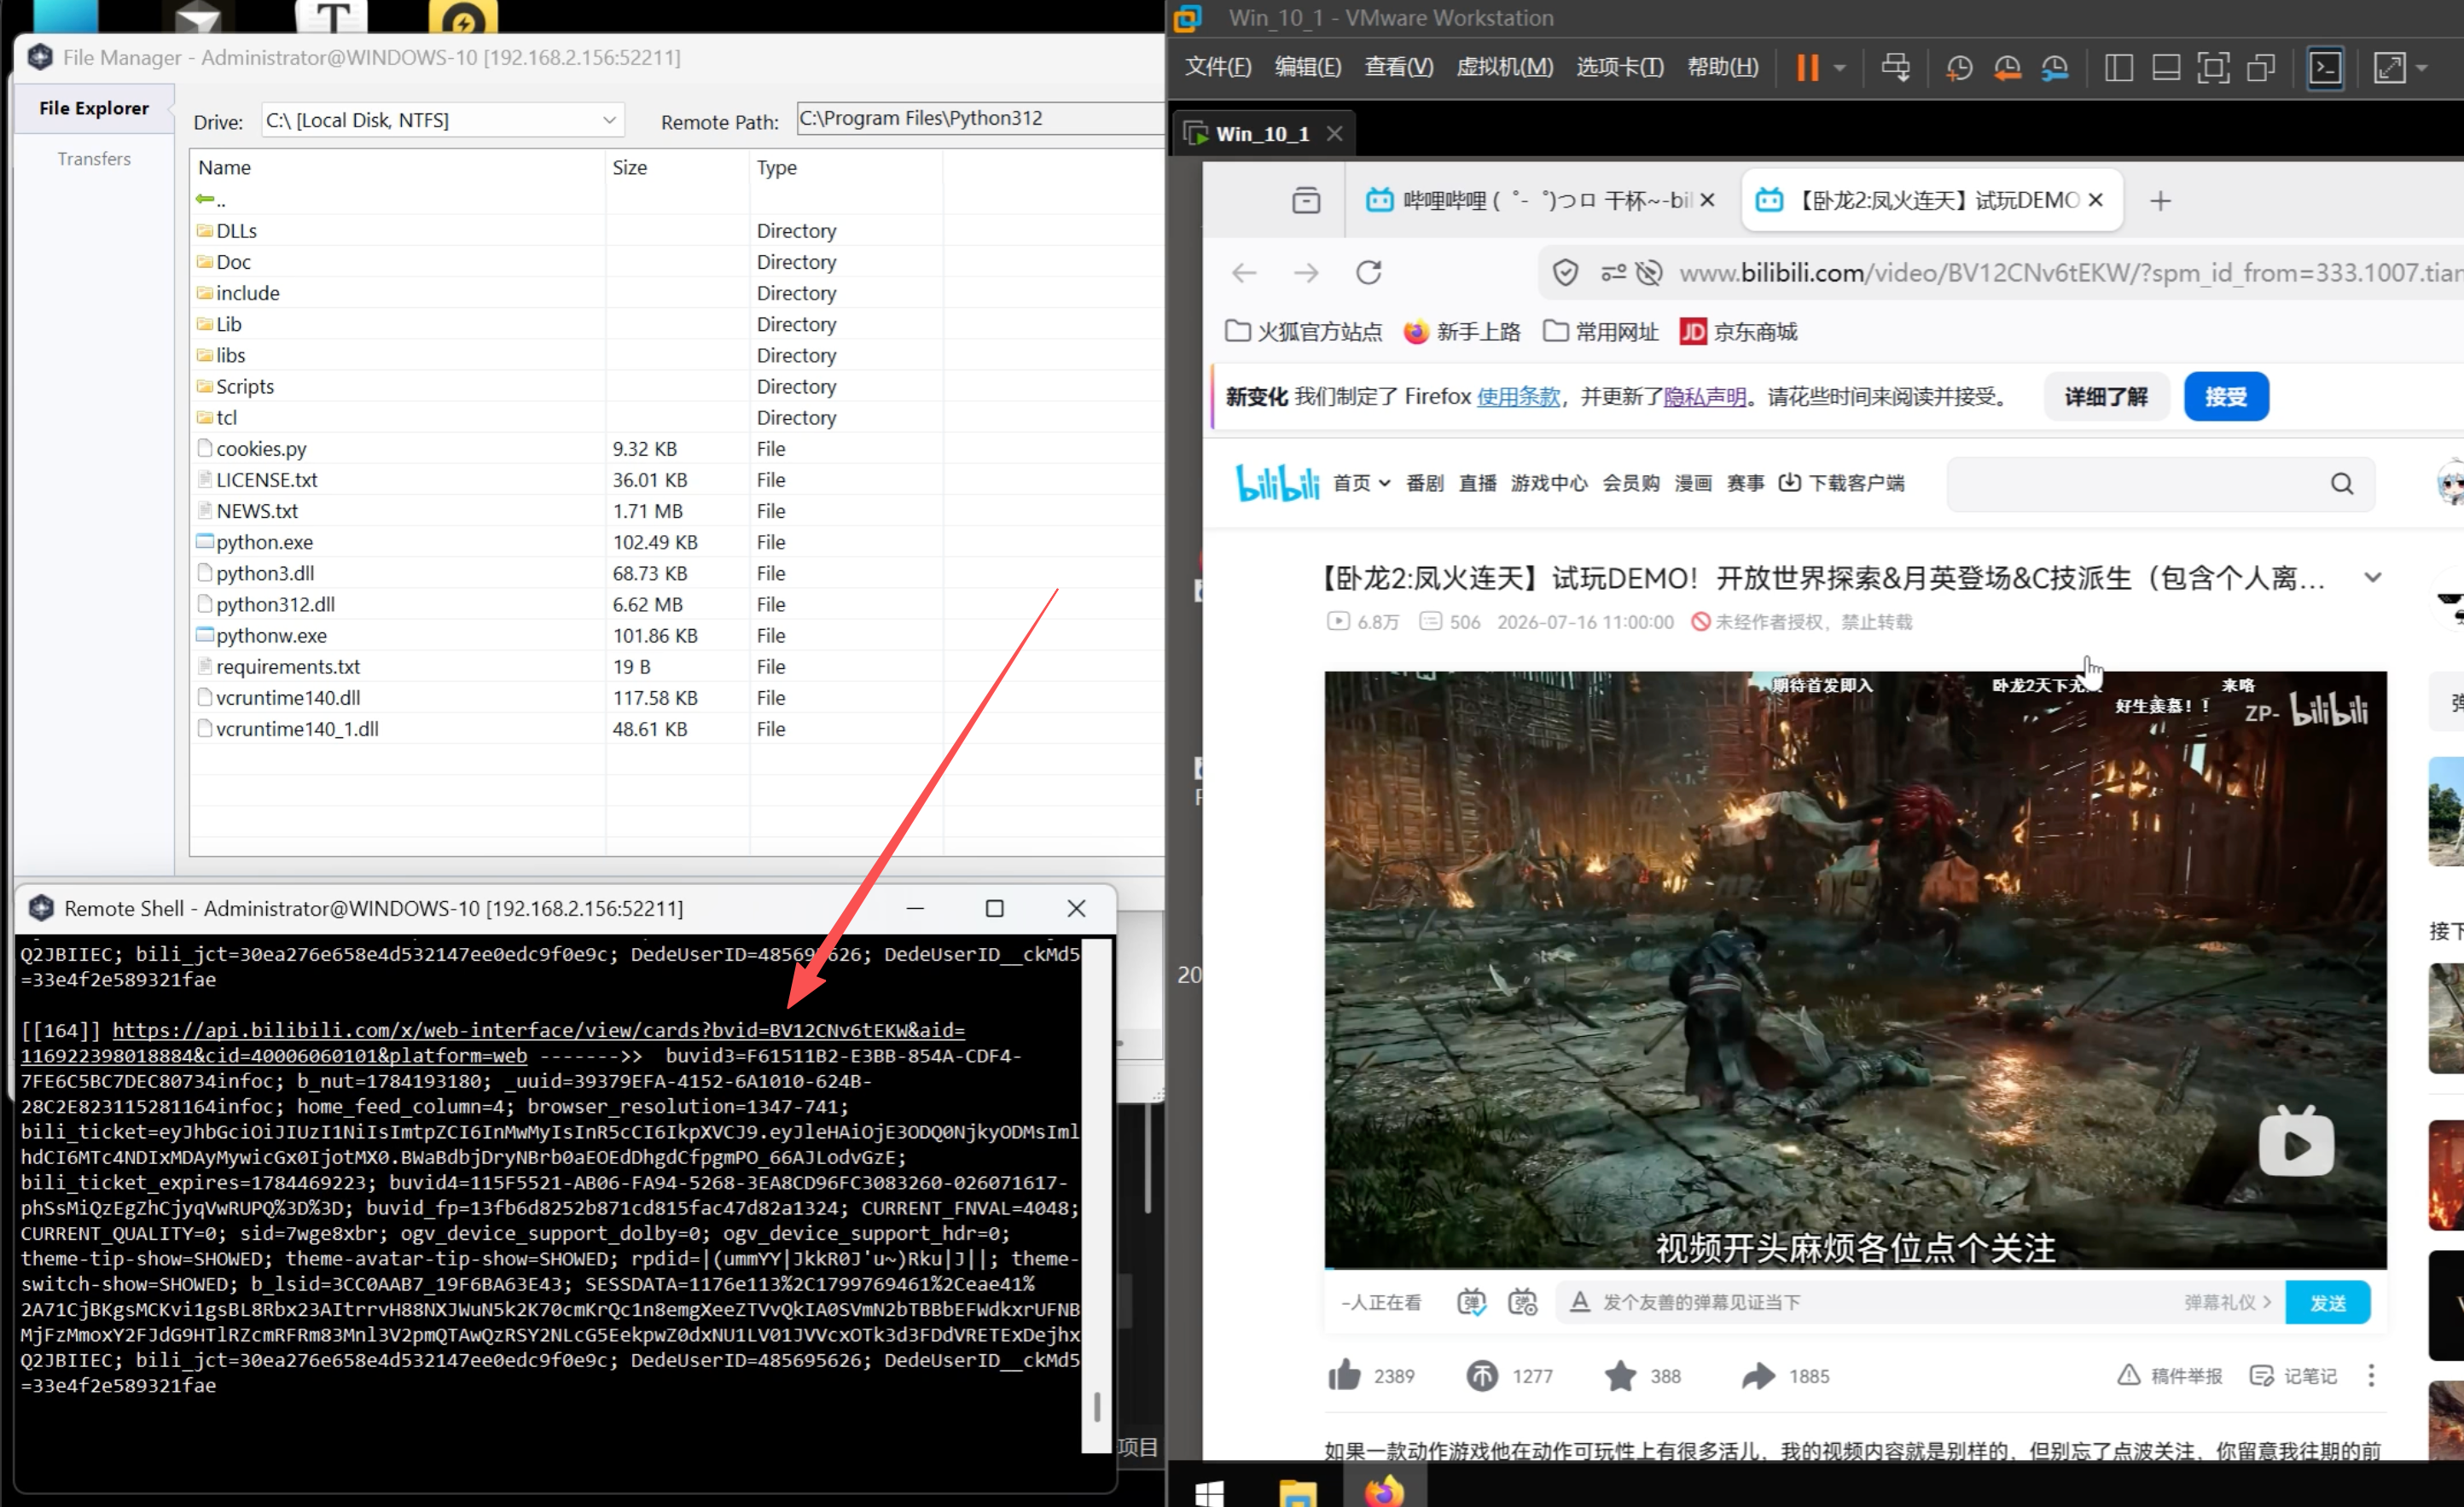Favorite the video with star icon
2464x1507 pixels.
[1620, 1376]
